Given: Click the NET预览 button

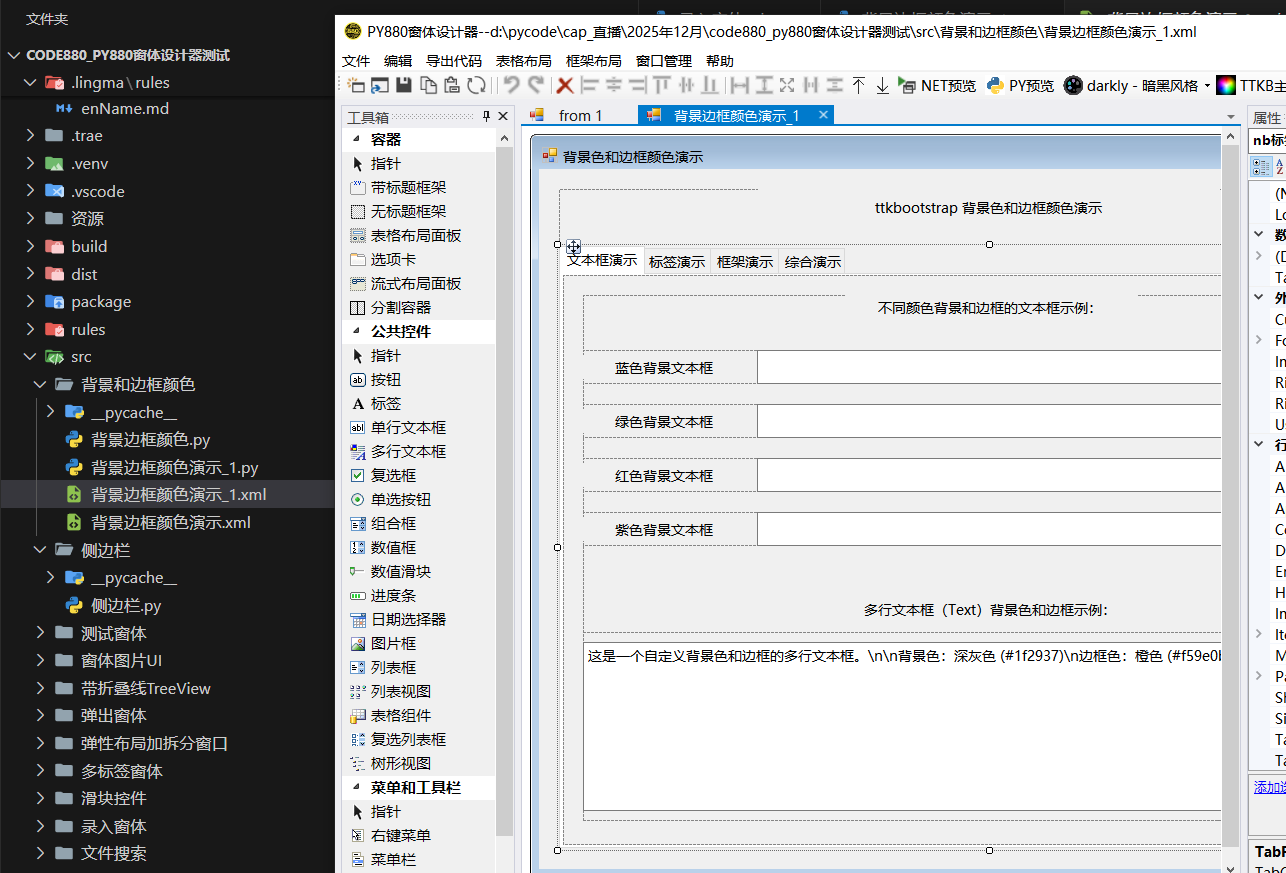Looking at the screenshot, I should (936, 86).
